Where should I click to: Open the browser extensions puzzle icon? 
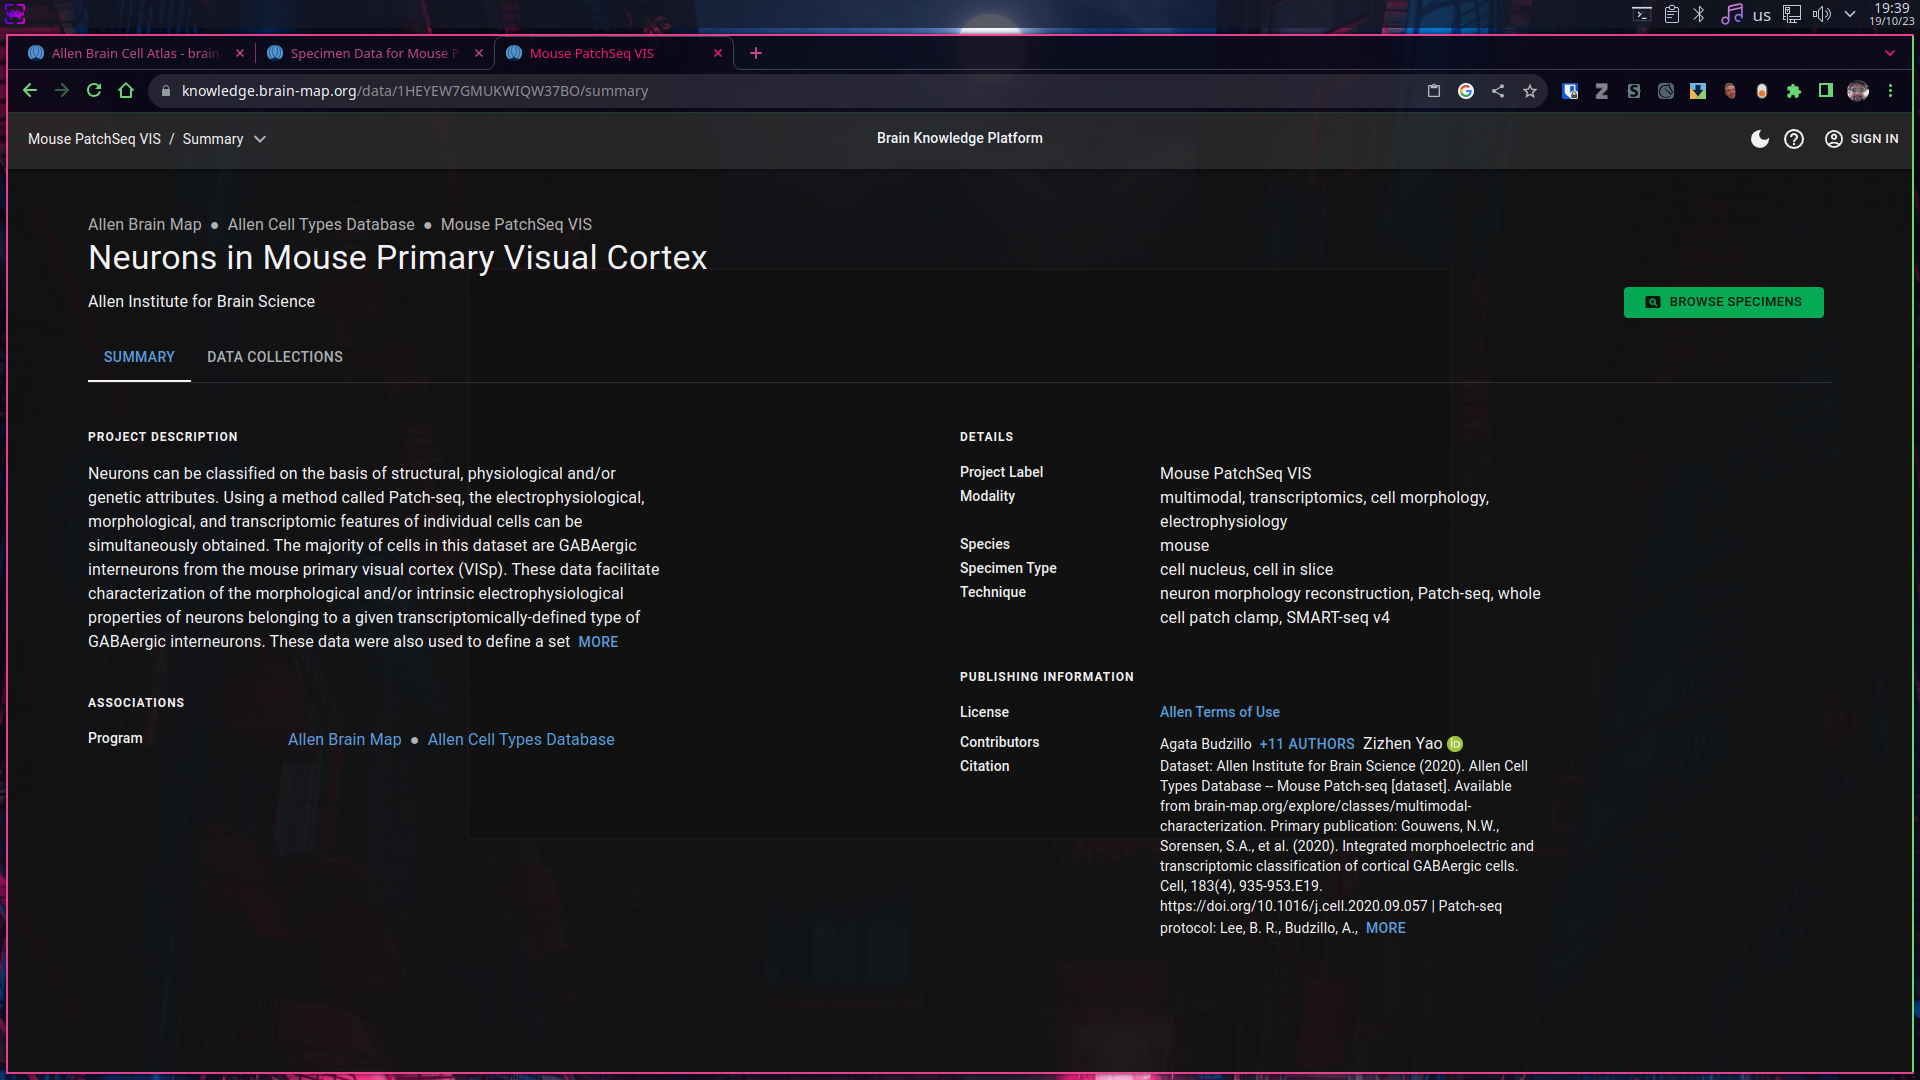[x=1794, y=91]
